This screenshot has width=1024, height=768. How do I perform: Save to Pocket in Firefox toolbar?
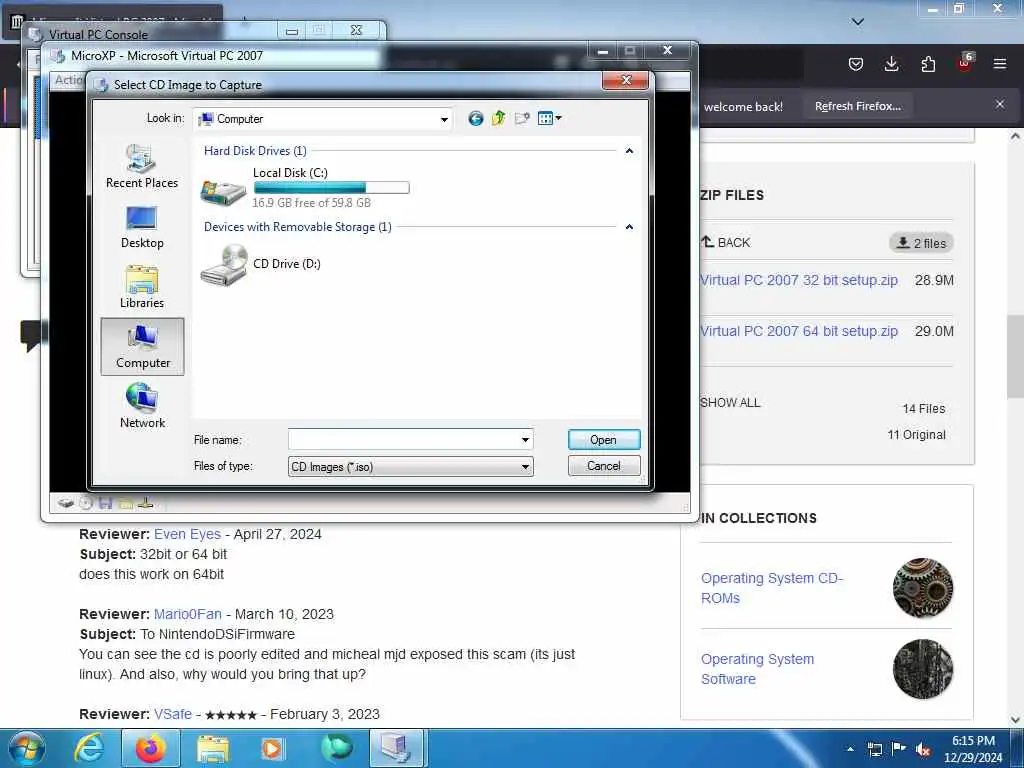pyautogui.click(x=856, y=64)
